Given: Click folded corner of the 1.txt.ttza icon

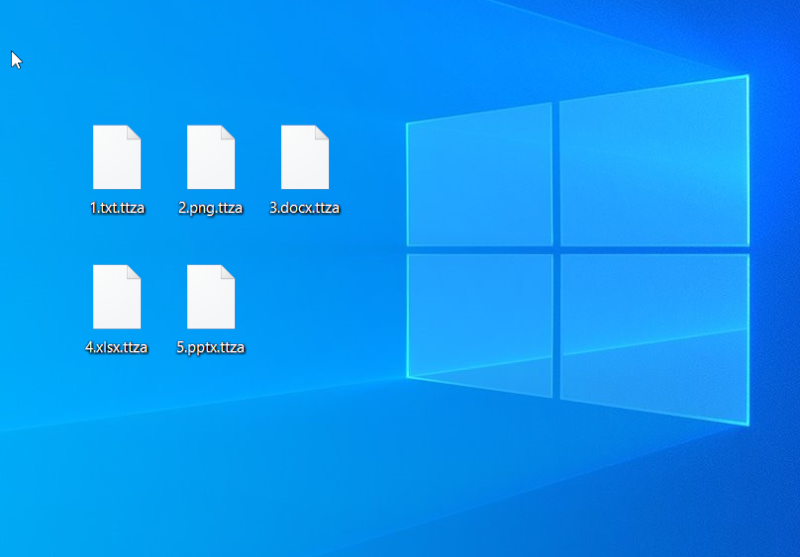Looking at the screenshot, I should (133, 133).
